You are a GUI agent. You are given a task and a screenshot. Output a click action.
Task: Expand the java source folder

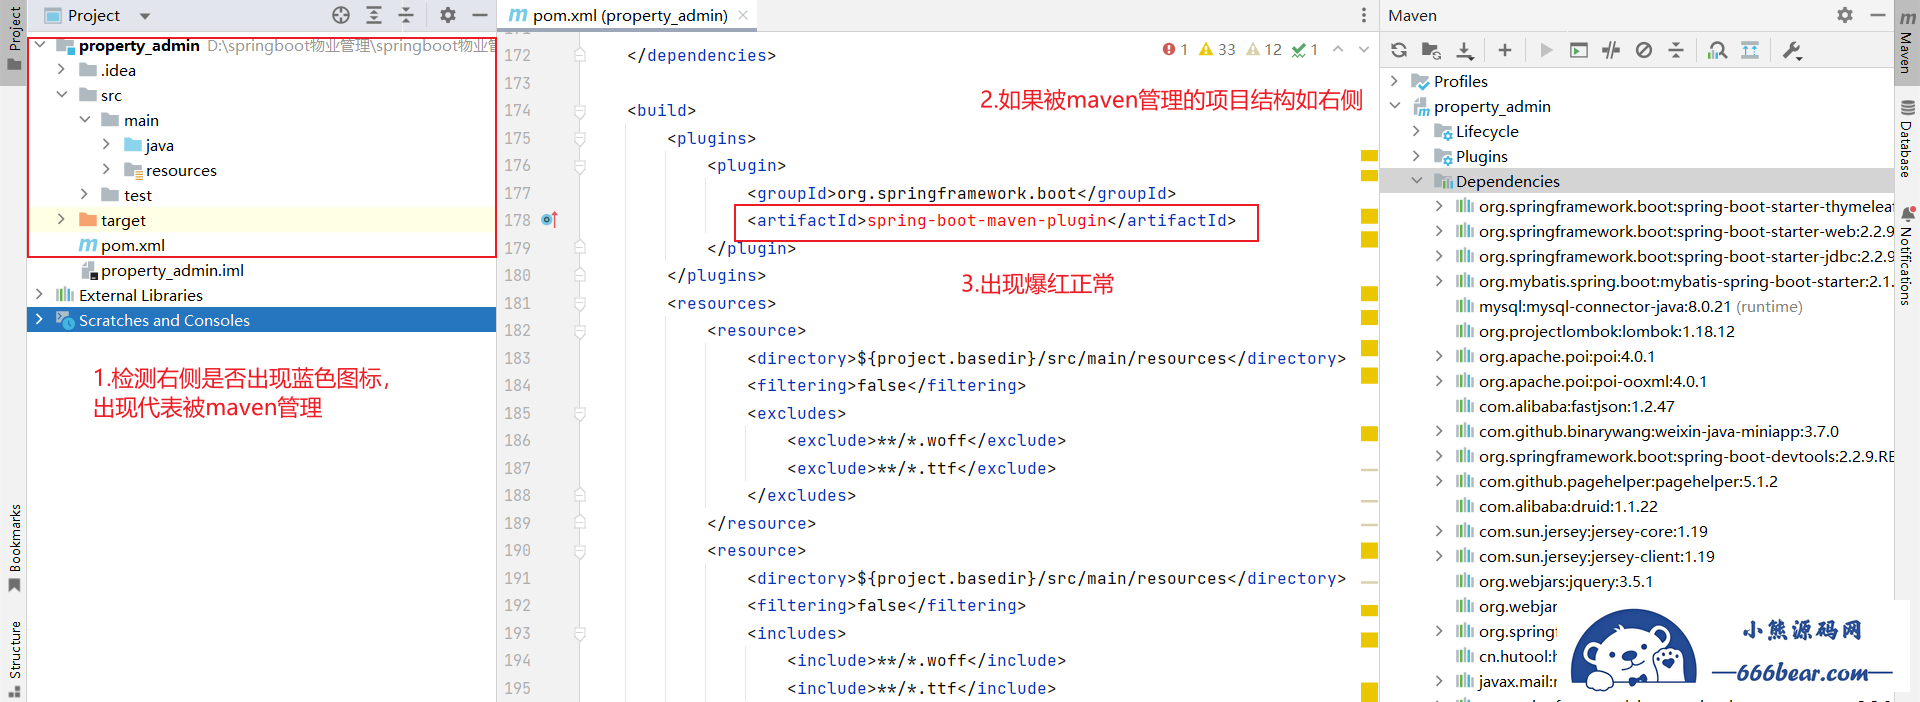(106, 145)
